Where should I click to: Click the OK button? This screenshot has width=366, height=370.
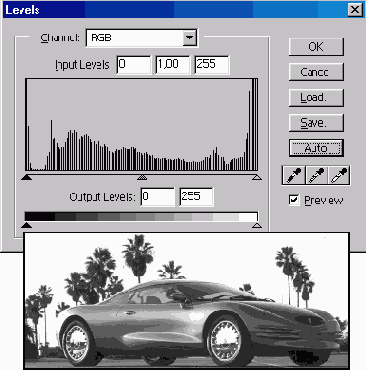(x=316, y=47)
